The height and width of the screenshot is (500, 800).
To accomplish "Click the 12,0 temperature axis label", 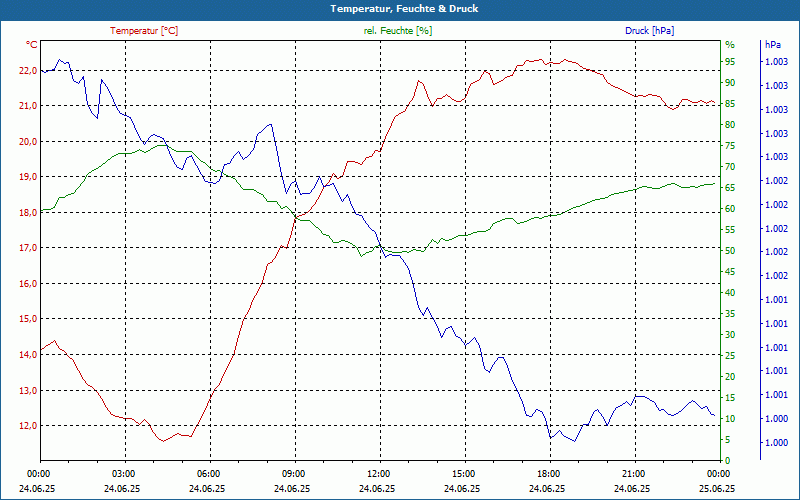I will tap(28, 426).
